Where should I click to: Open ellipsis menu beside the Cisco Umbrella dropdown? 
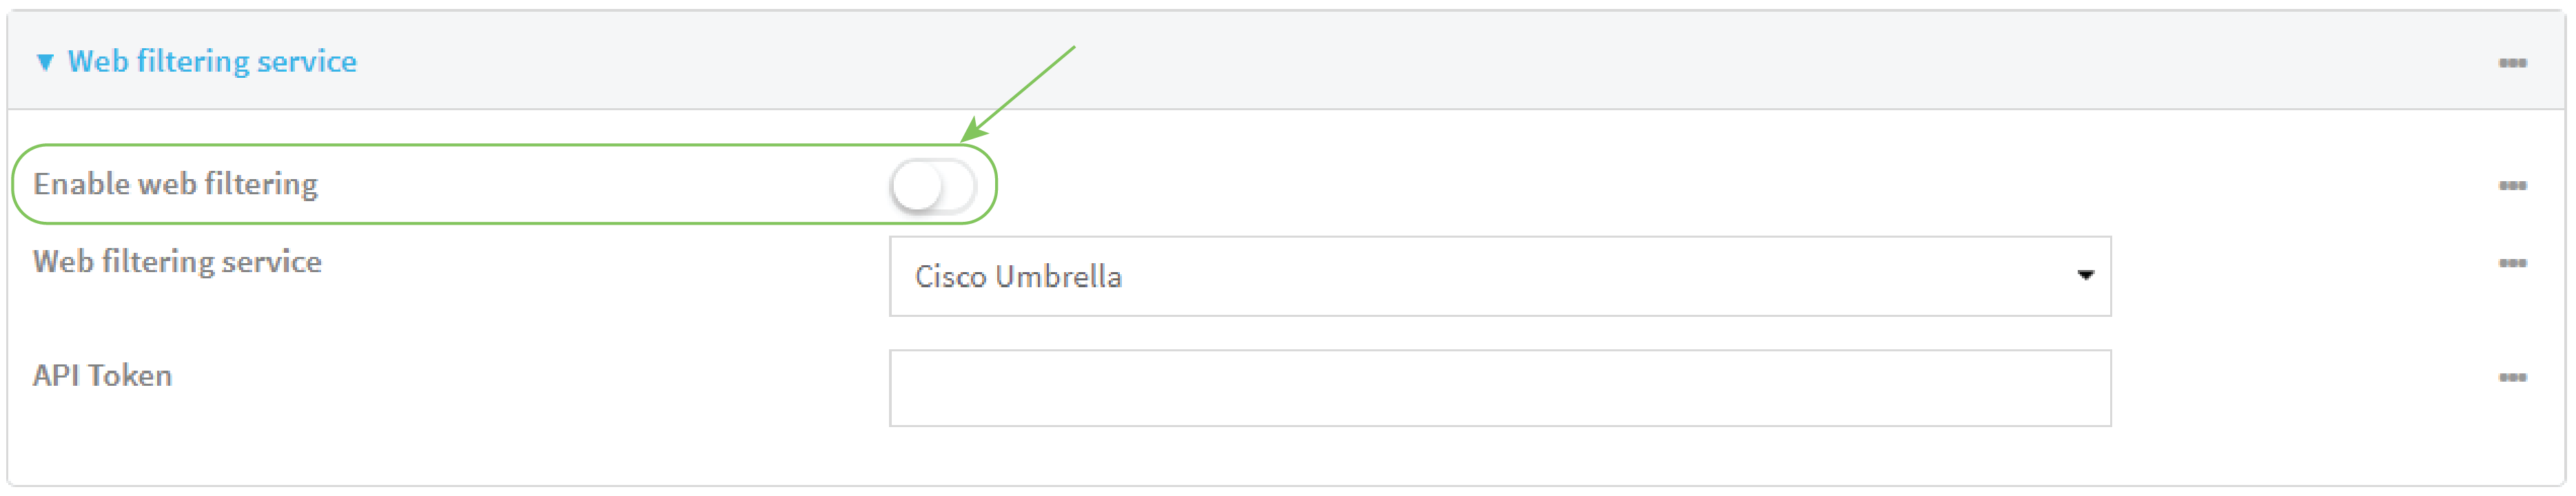2512,264
